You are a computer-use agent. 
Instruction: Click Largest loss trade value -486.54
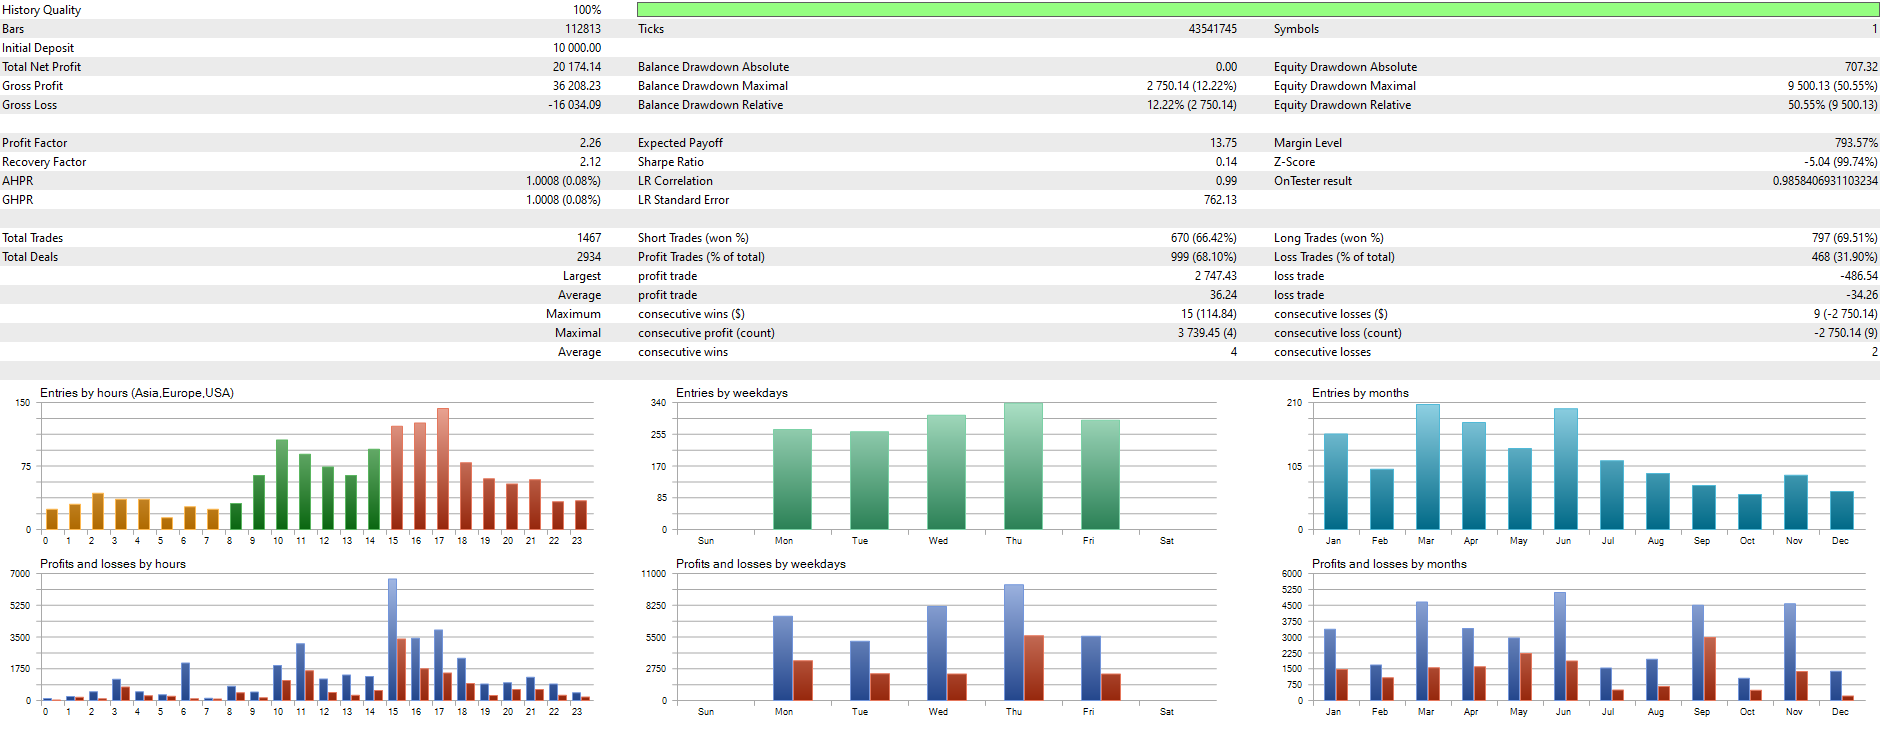point(1858,276)
